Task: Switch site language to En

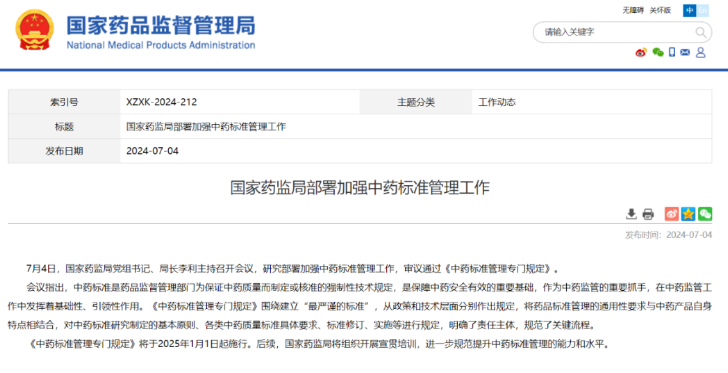Action: 702,10
